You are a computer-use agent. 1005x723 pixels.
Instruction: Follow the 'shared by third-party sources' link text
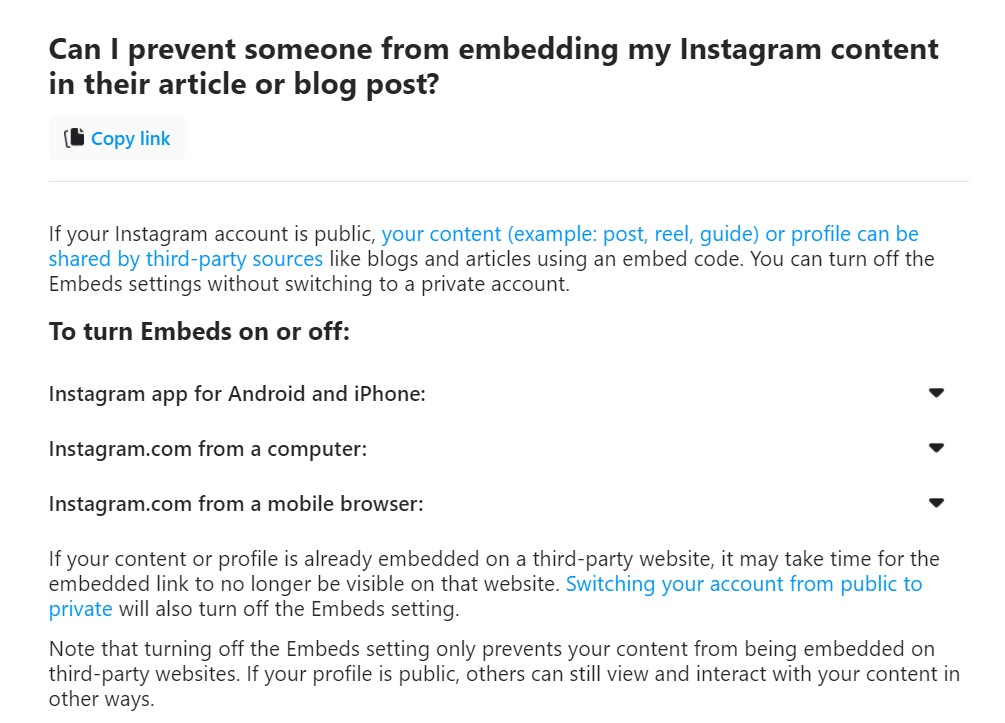point(186,259)
